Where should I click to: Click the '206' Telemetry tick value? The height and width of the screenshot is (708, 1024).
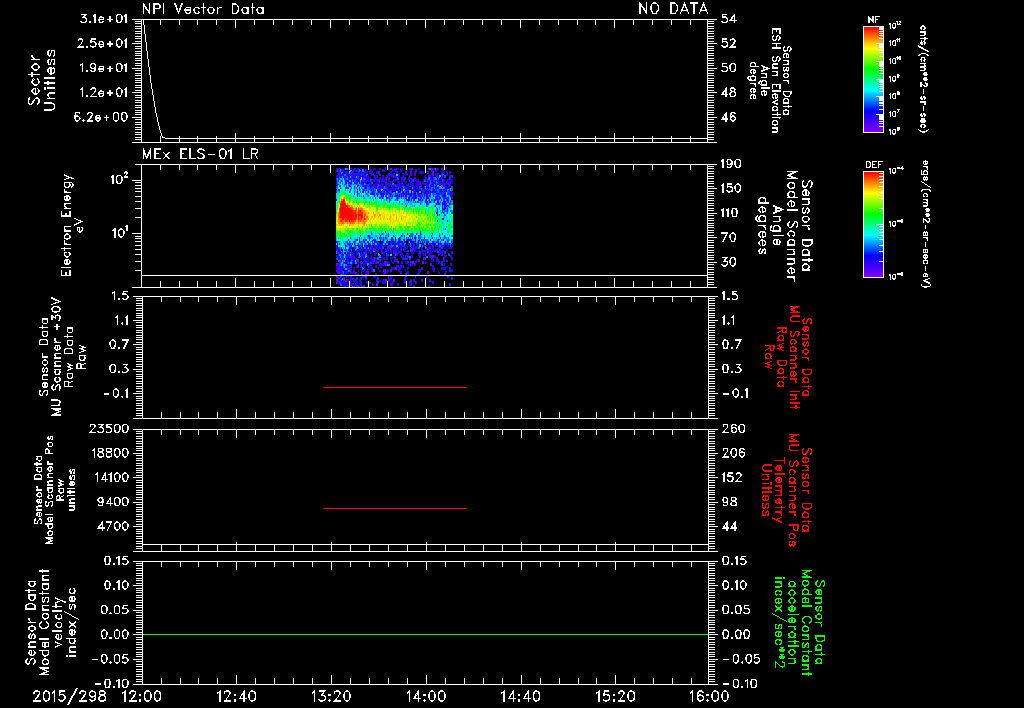[733, 453]
